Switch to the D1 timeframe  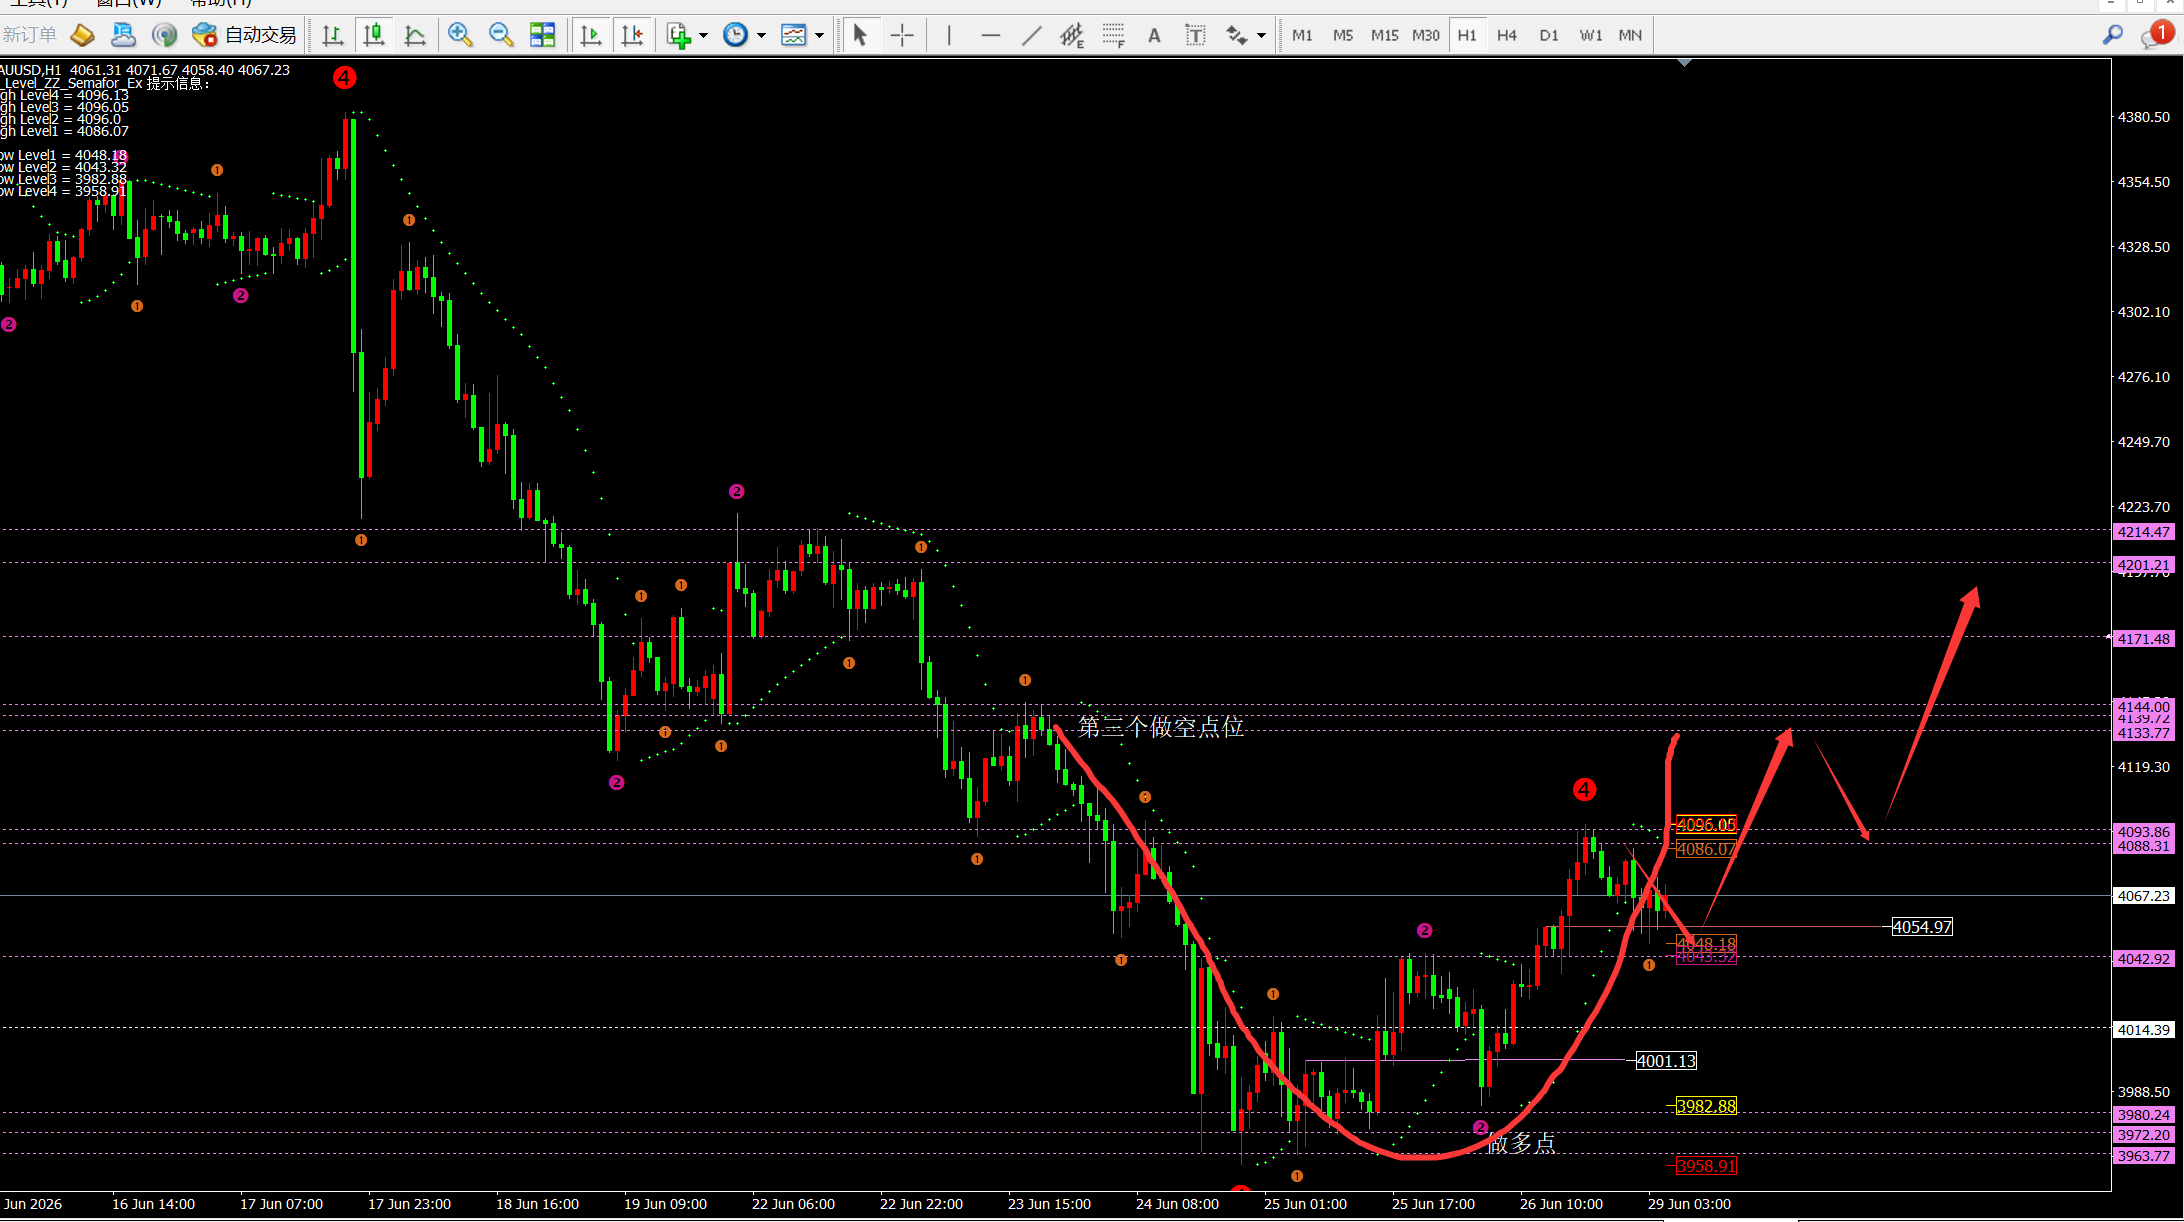[x=1549, y=35]
